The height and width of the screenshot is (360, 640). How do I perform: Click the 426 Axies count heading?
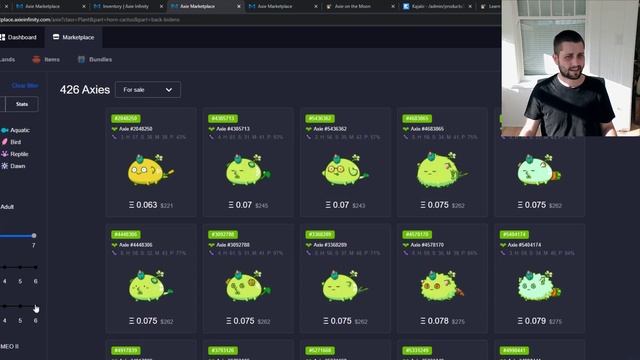click(x=85, y=90)
